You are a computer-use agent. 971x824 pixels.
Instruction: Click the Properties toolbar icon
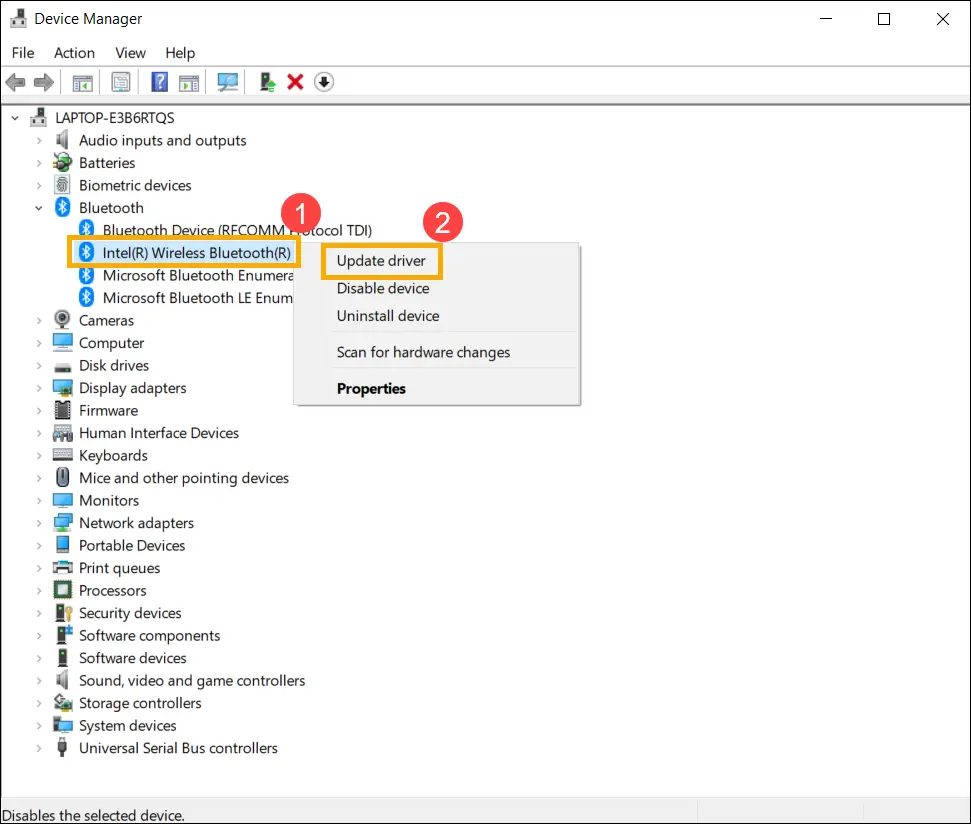pos(121,82)
